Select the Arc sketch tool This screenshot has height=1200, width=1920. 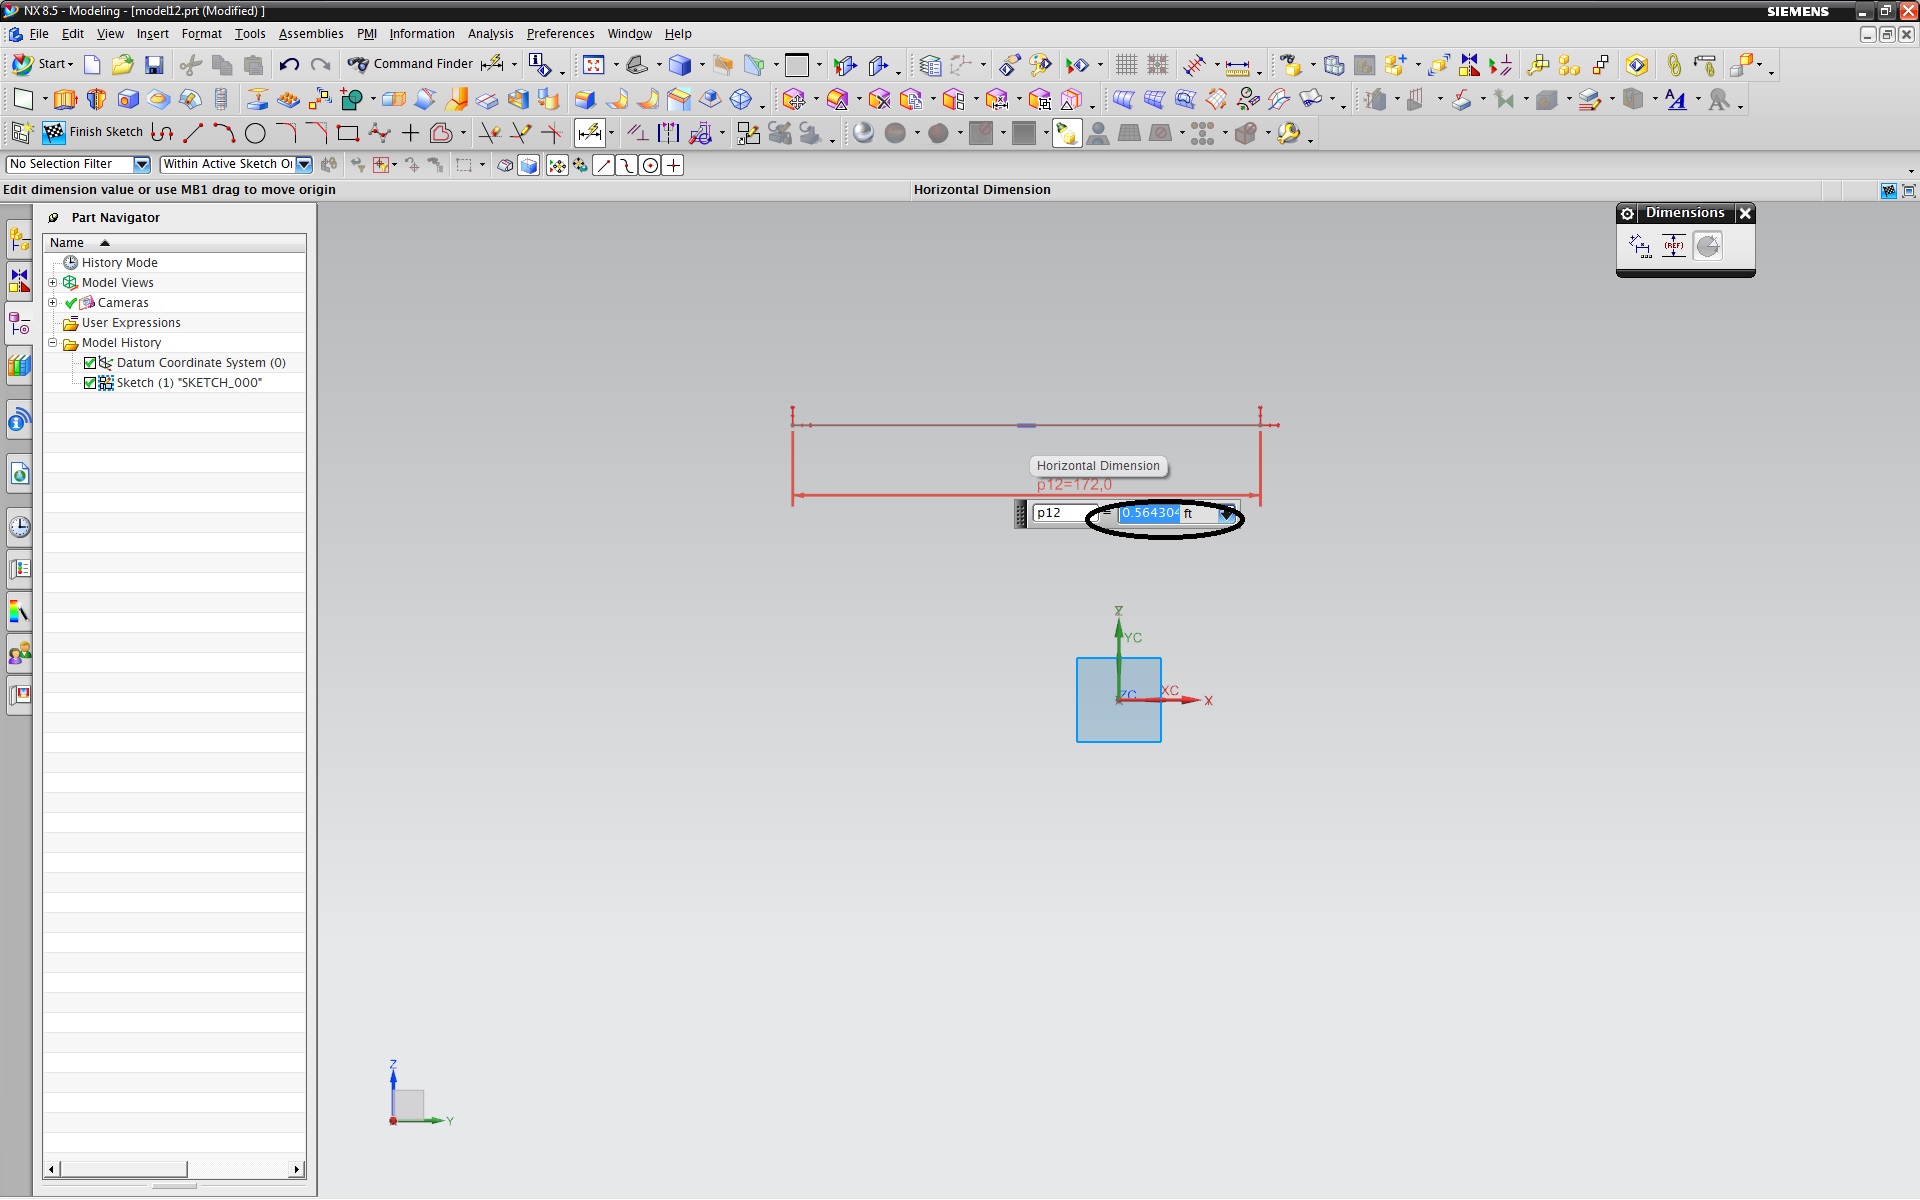[x=224, y=132]
